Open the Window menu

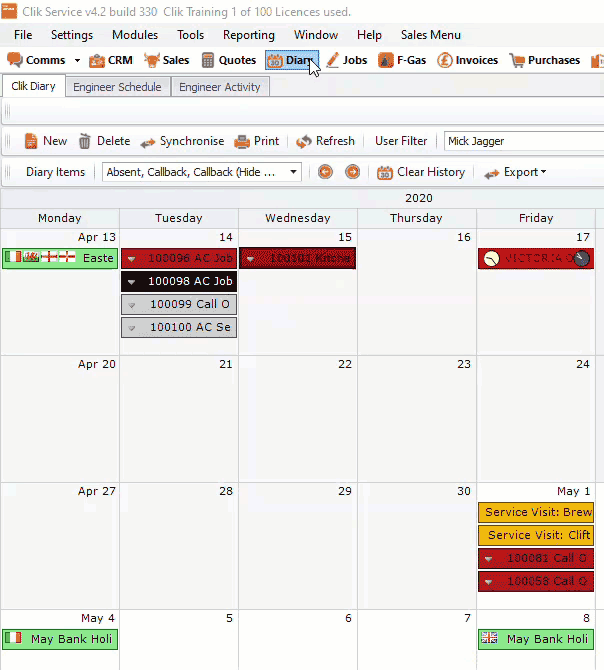tap(316, 35)
